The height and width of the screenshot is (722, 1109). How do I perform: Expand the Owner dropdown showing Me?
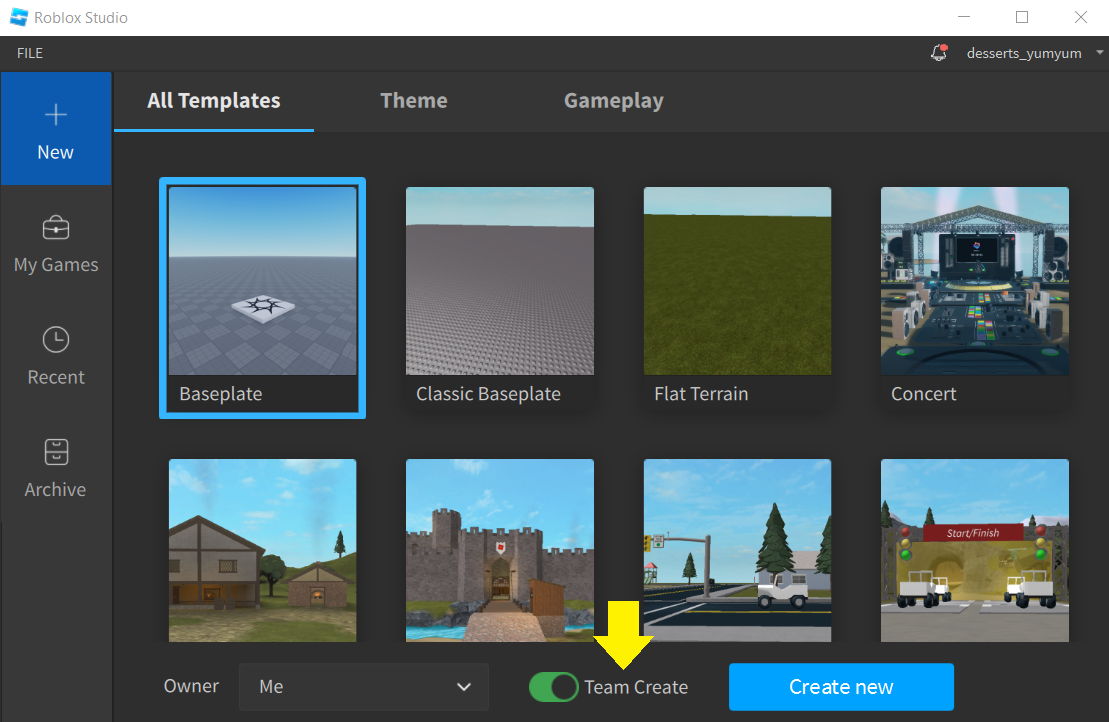[364, 687]
